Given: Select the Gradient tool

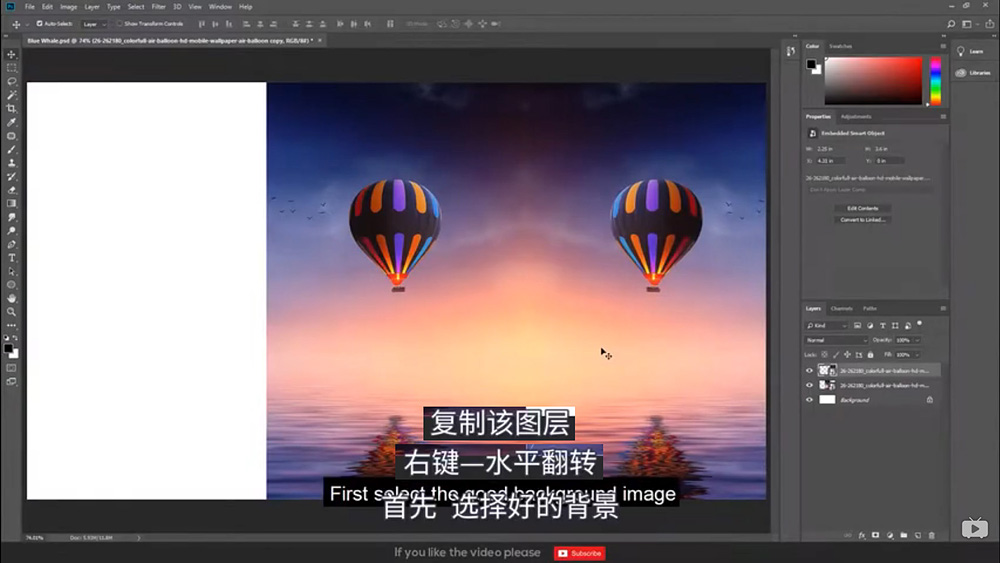Looking at the screenshot, I should coord(11,203).
